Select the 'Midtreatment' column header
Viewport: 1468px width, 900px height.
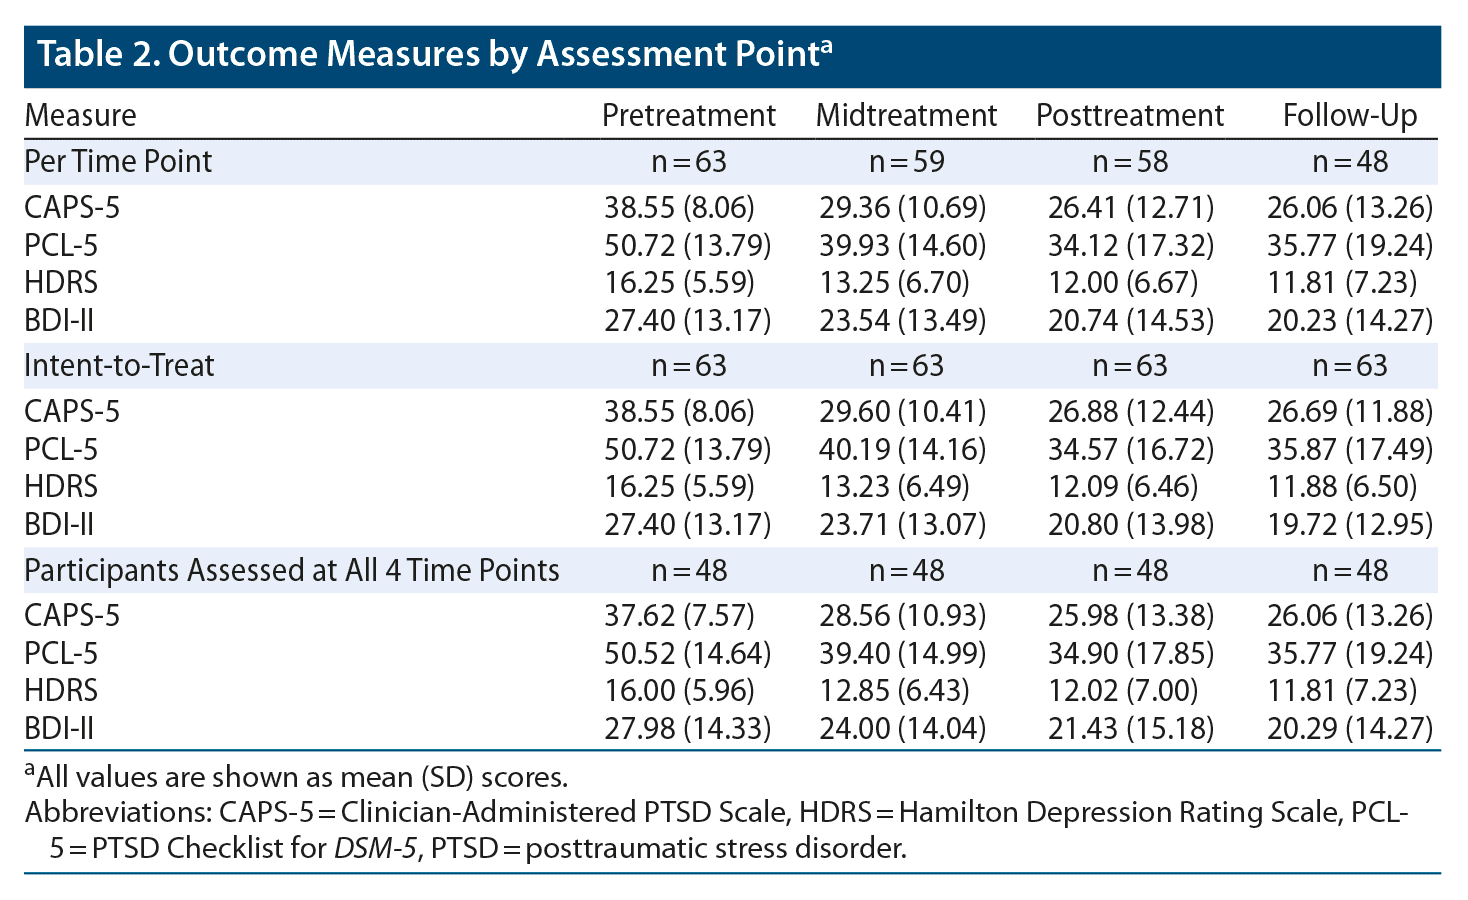[x=906, y=116]
